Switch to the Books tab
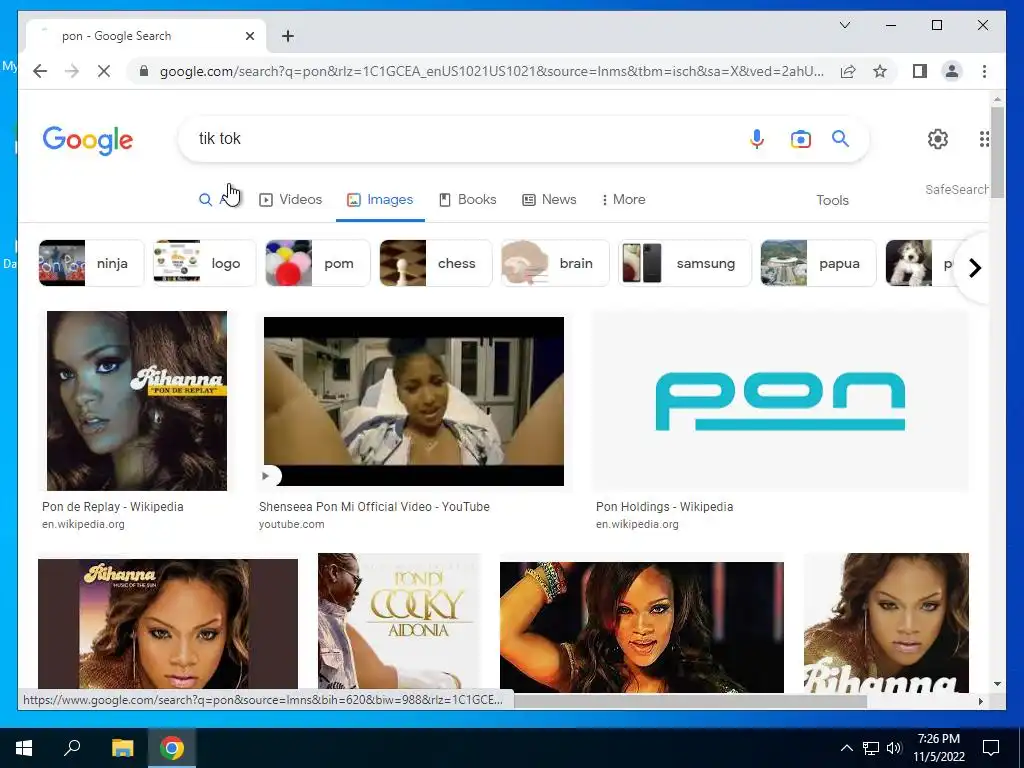Image resolution: width=1024 pixels, height=768 pixels. [x=468, y=200]
